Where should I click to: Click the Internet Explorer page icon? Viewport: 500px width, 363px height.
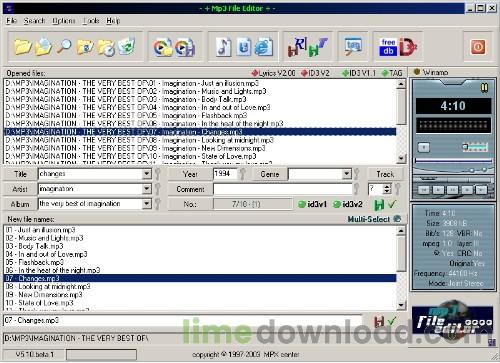[264, 47]
